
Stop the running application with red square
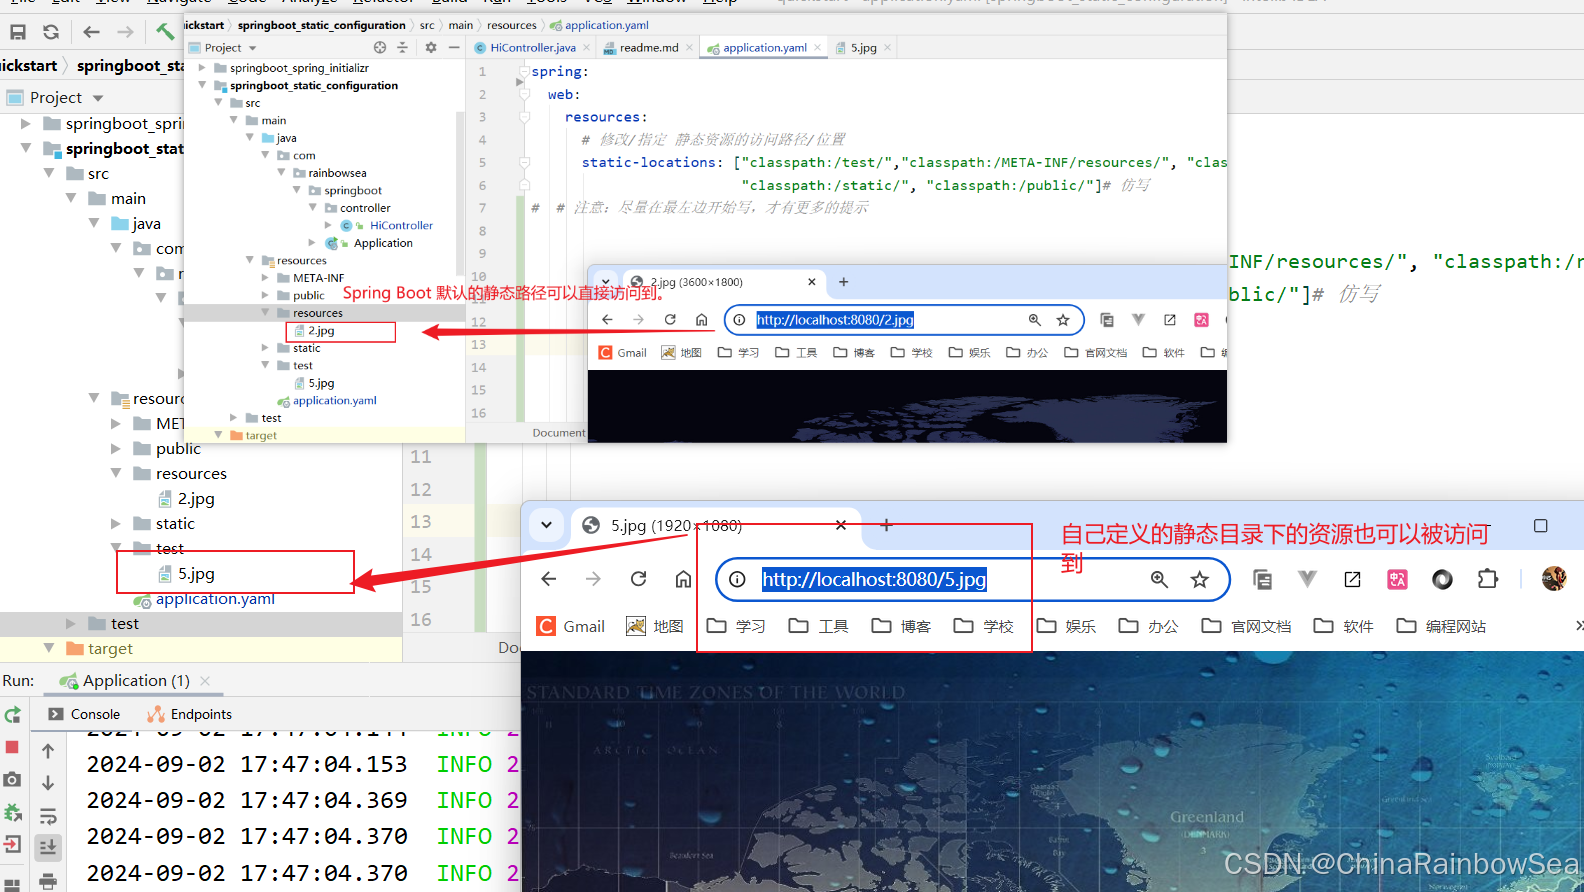coord(12,747)
